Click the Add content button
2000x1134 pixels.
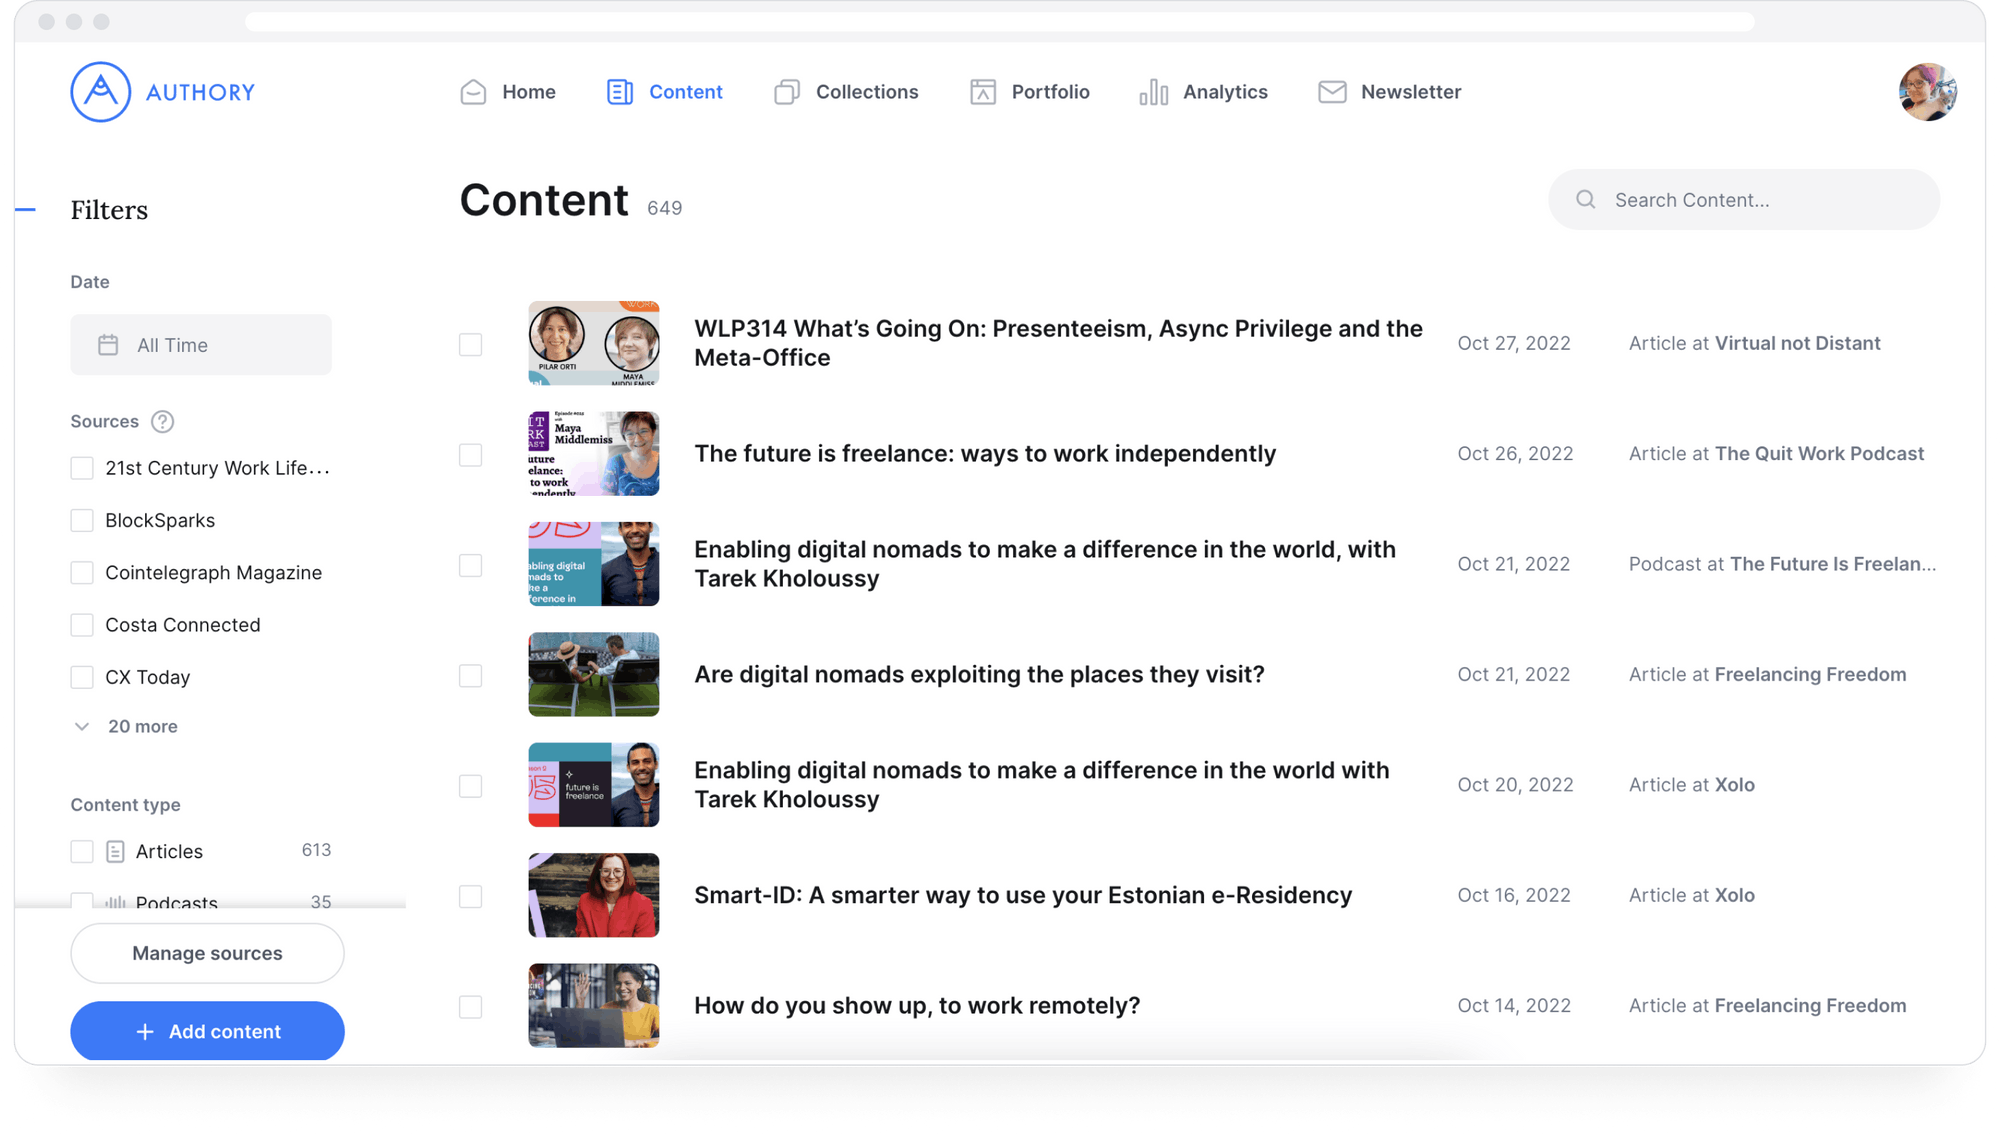[x=207, y=1031]
